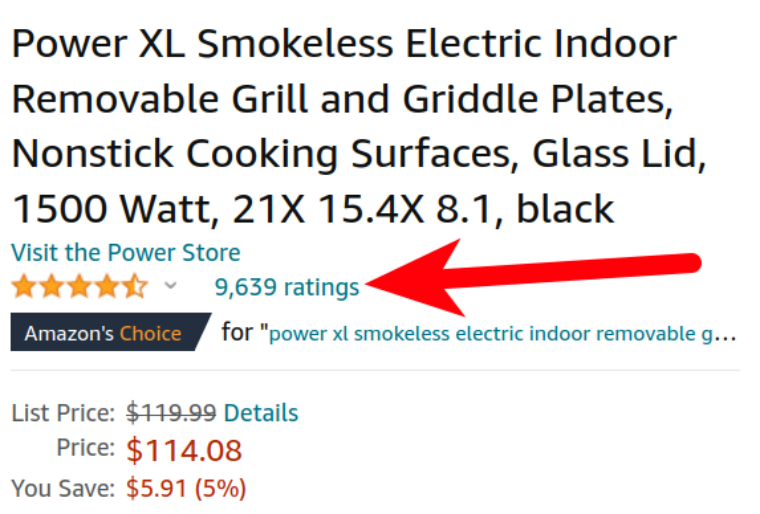The width and height of the screenshot is (760, 514).
Task: Click the List Price label
Action: [63, 413]
